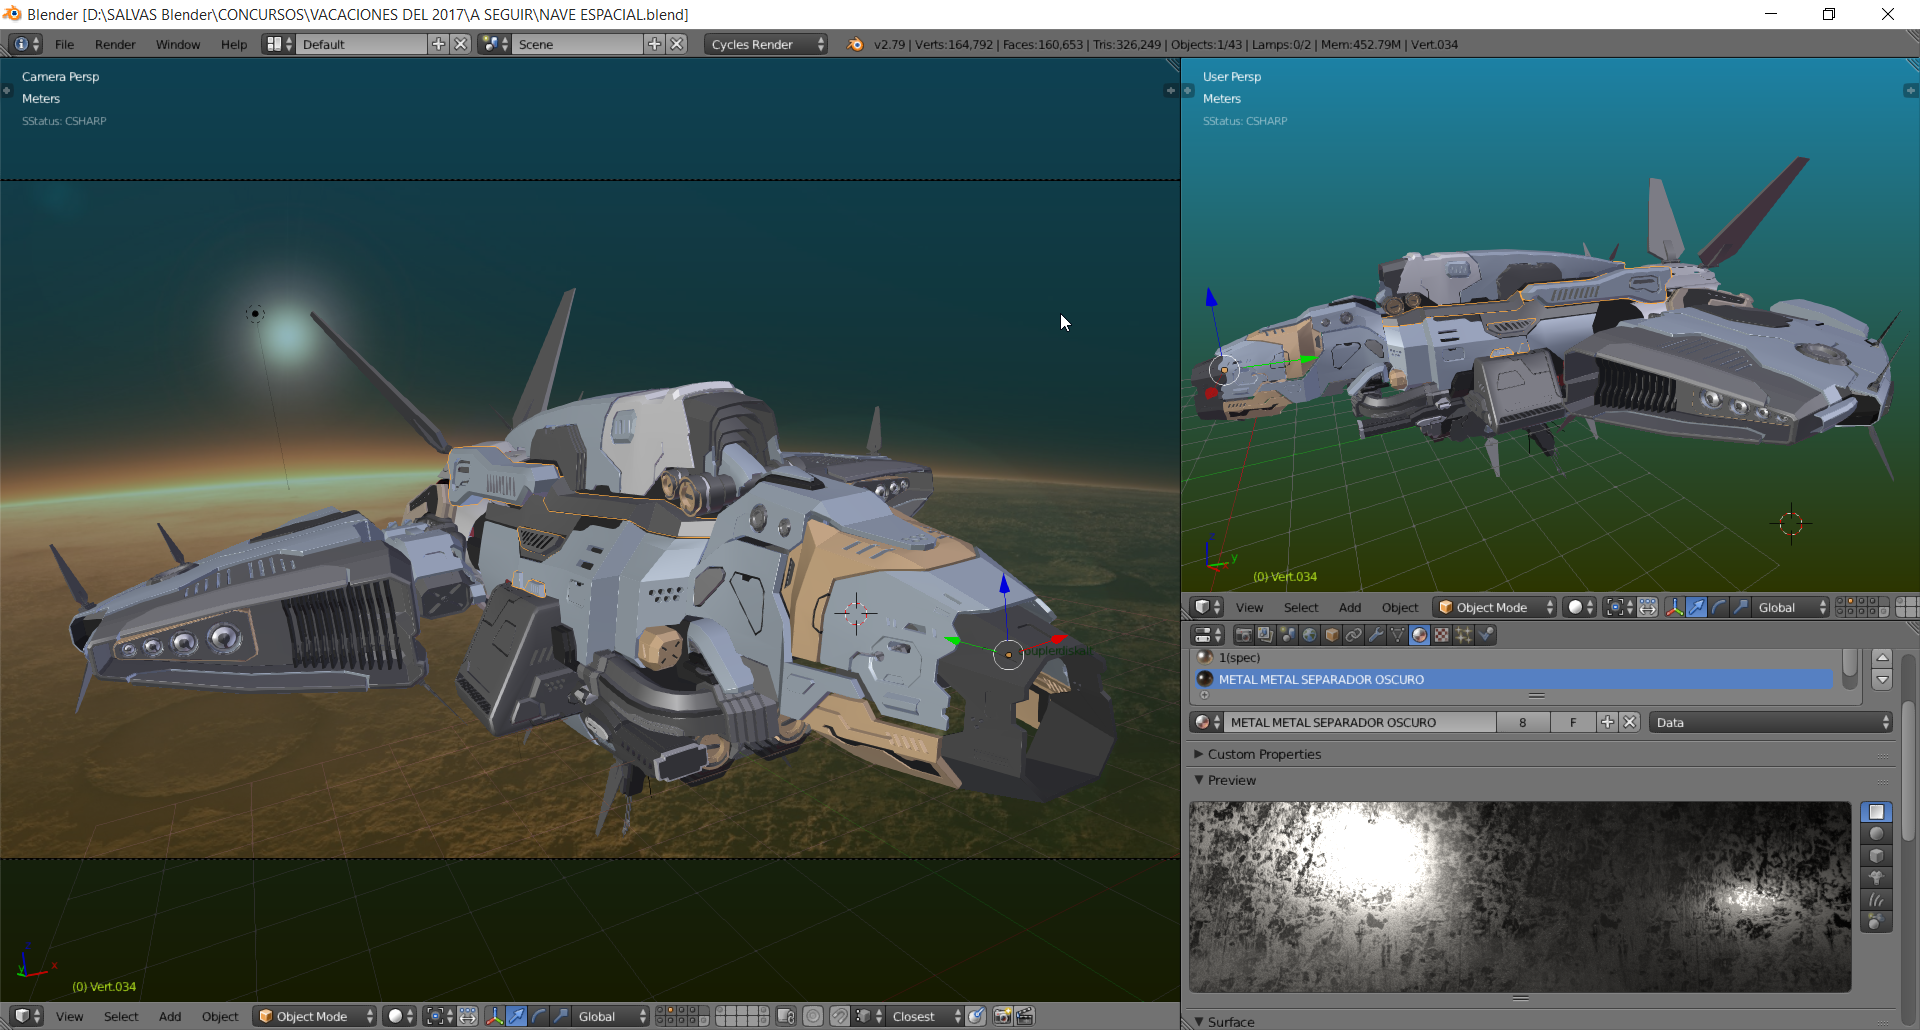Image resolution: width=1920 pixels, height=1030 pixels.
Task: Open the Modifiers wrench tab
Action: click(x=1375, y=635)
